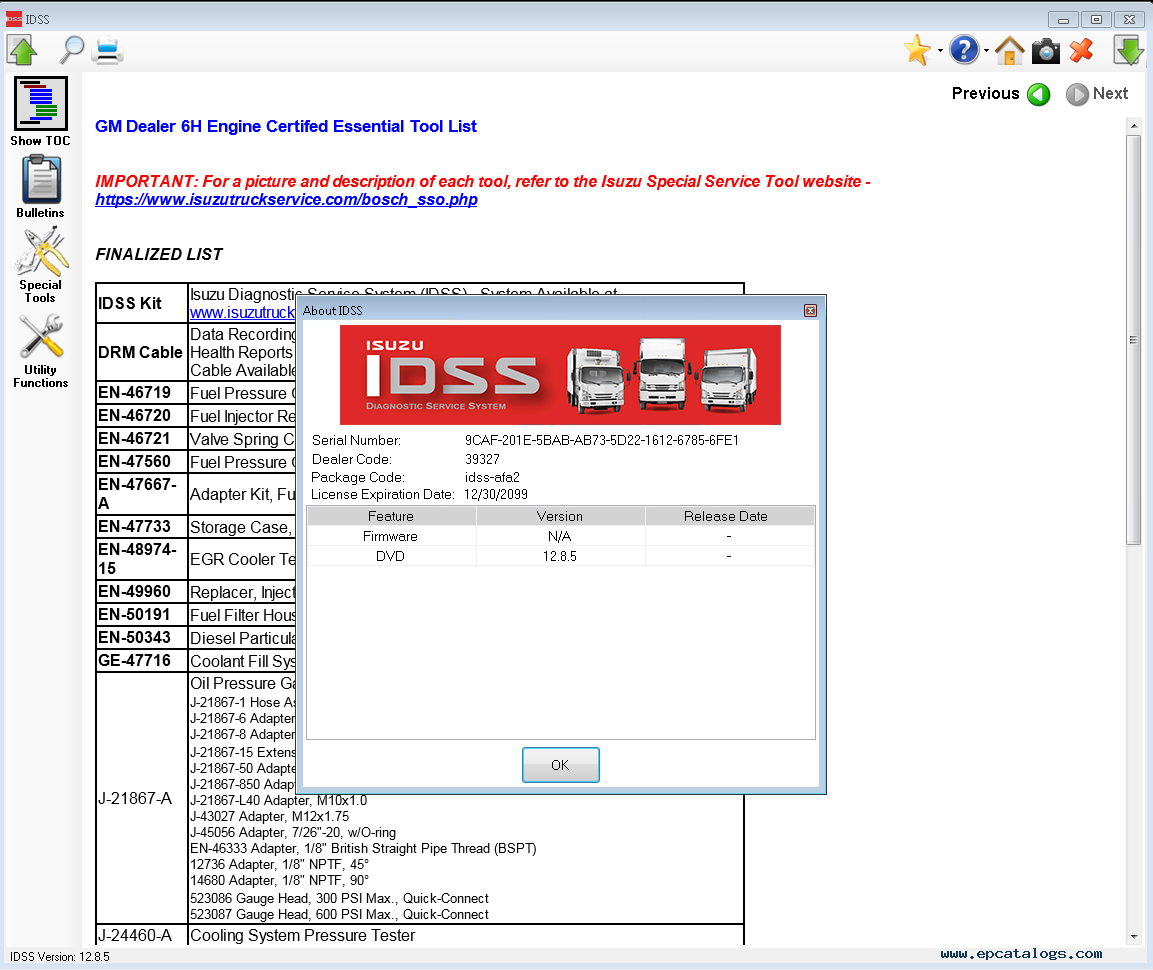Close the About IDSS dialog
Image resolution: width=1153 pixels, height=970 pixels.
tap(810, 310)
